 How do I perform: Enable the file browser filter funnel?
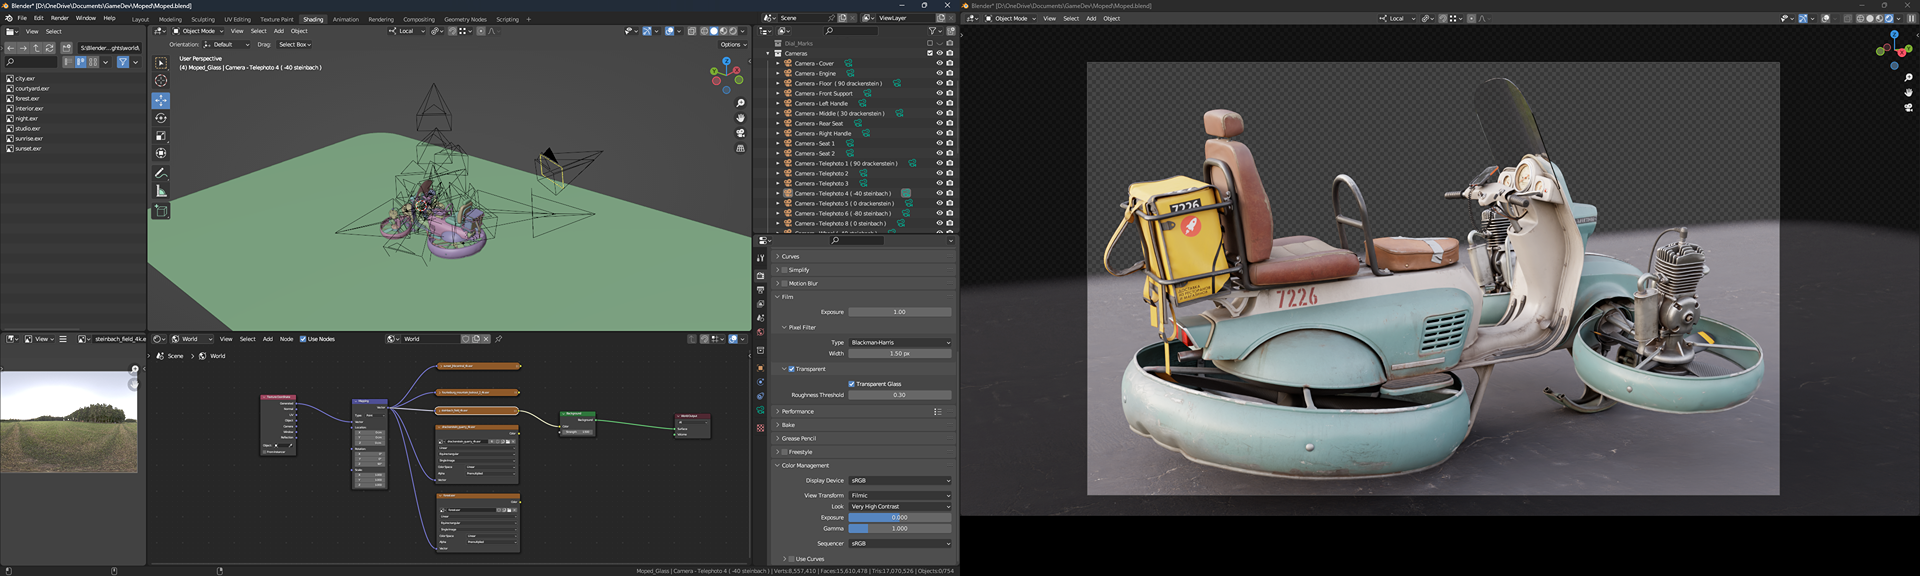pyautogui.click(x=123, y=62)
